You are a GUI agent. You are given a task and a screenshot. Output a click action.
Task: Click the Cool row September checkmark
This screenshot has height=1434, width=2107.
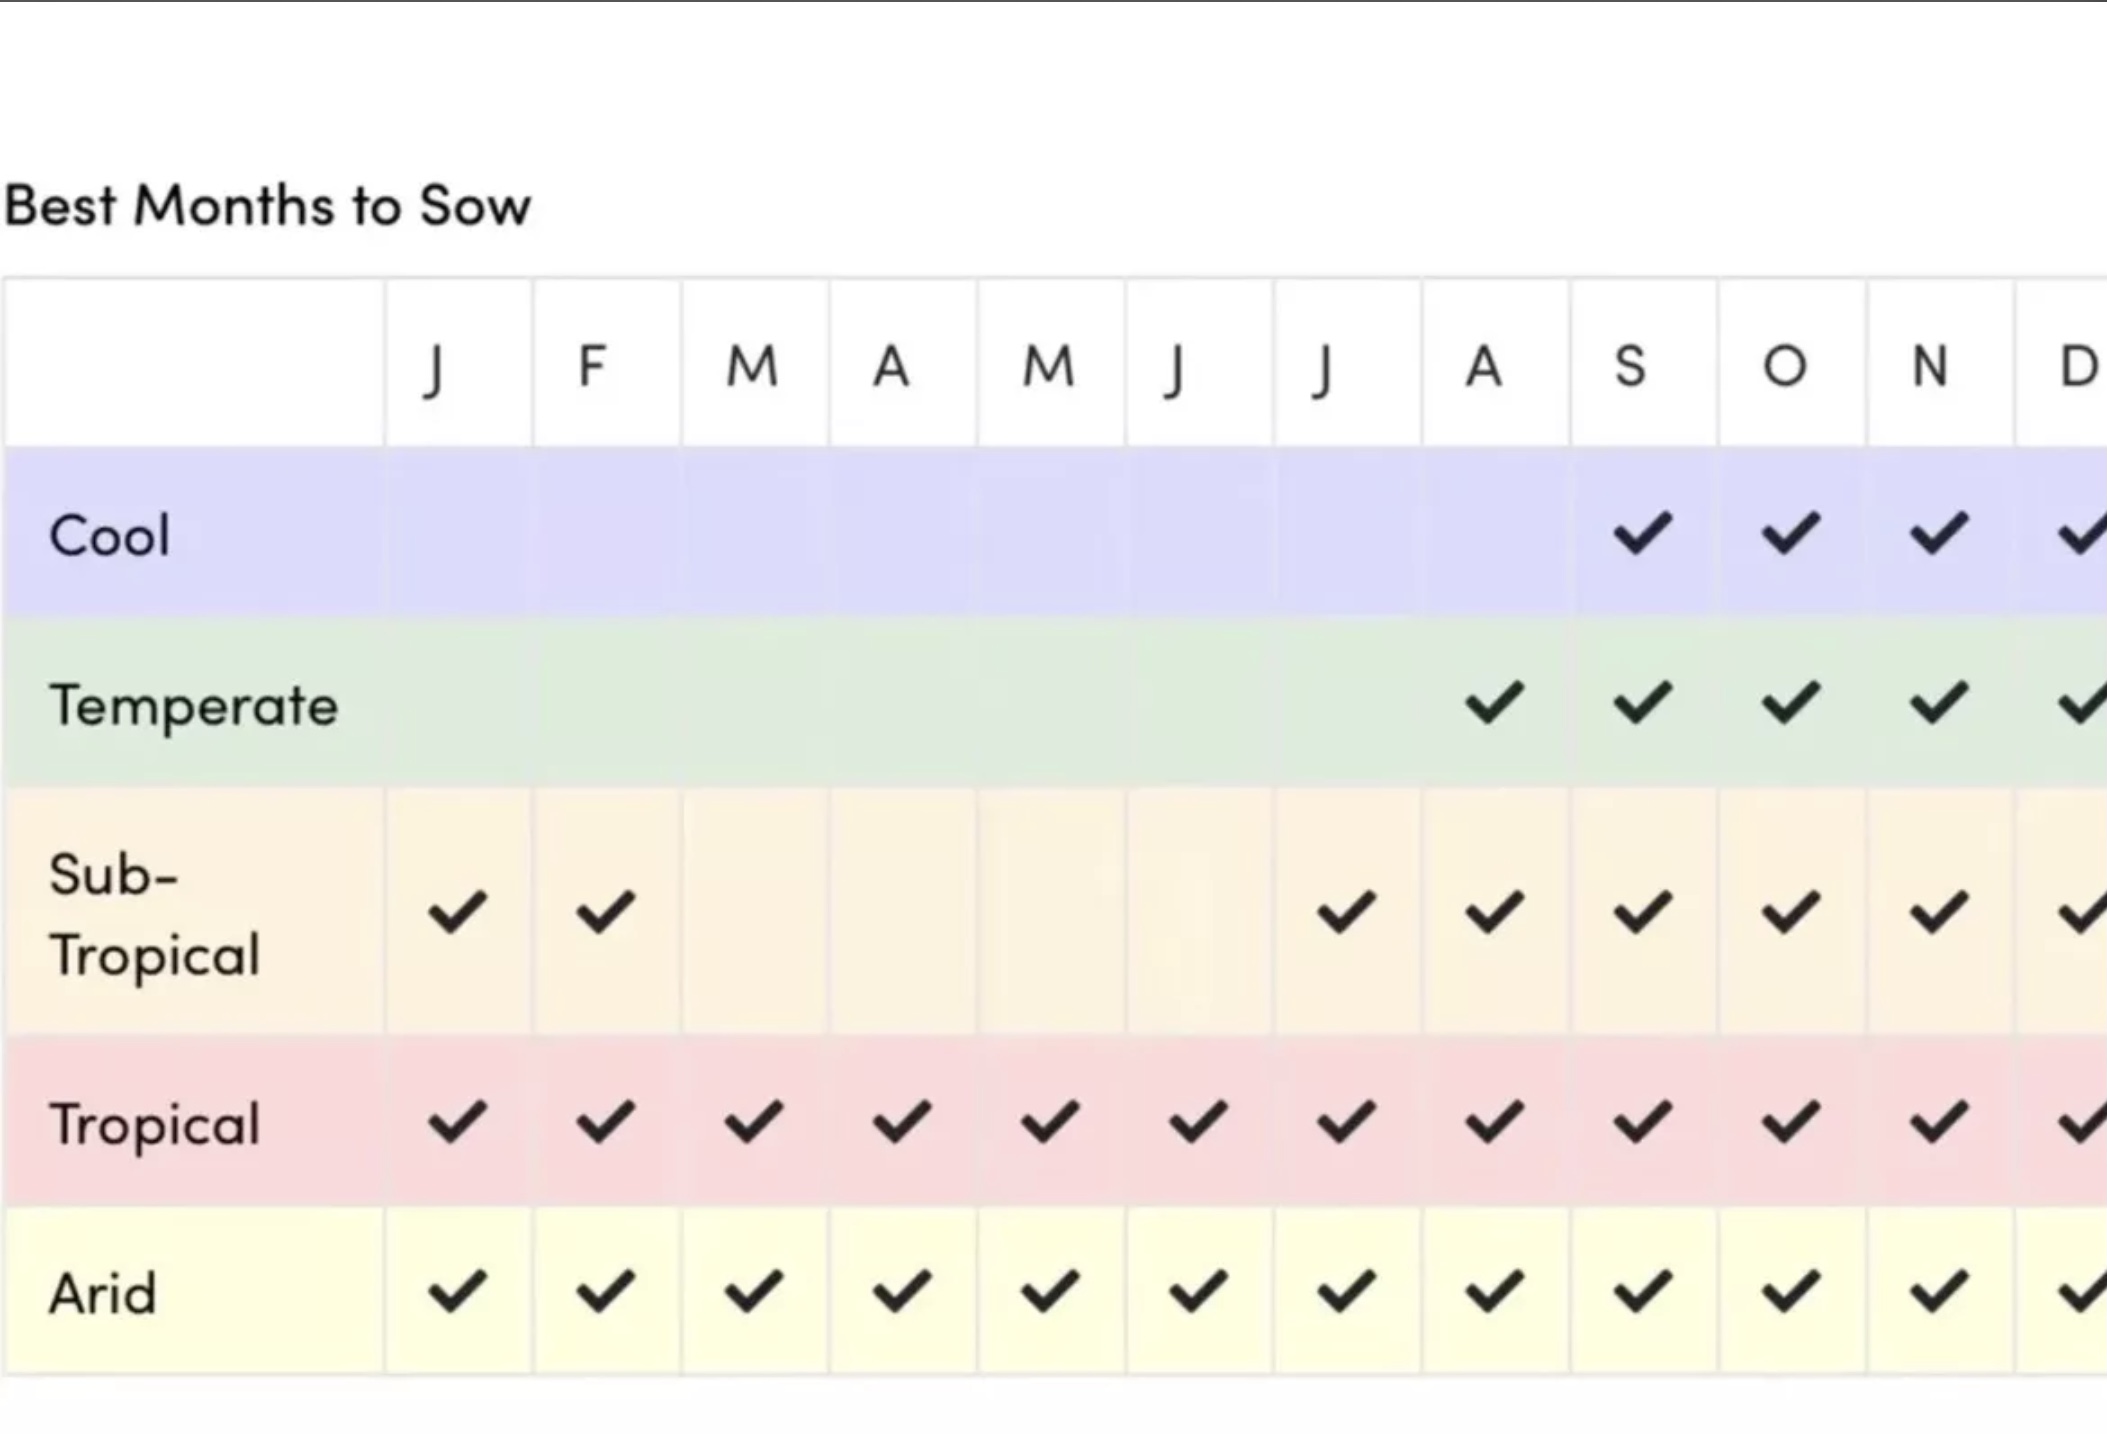point(1642,532)
